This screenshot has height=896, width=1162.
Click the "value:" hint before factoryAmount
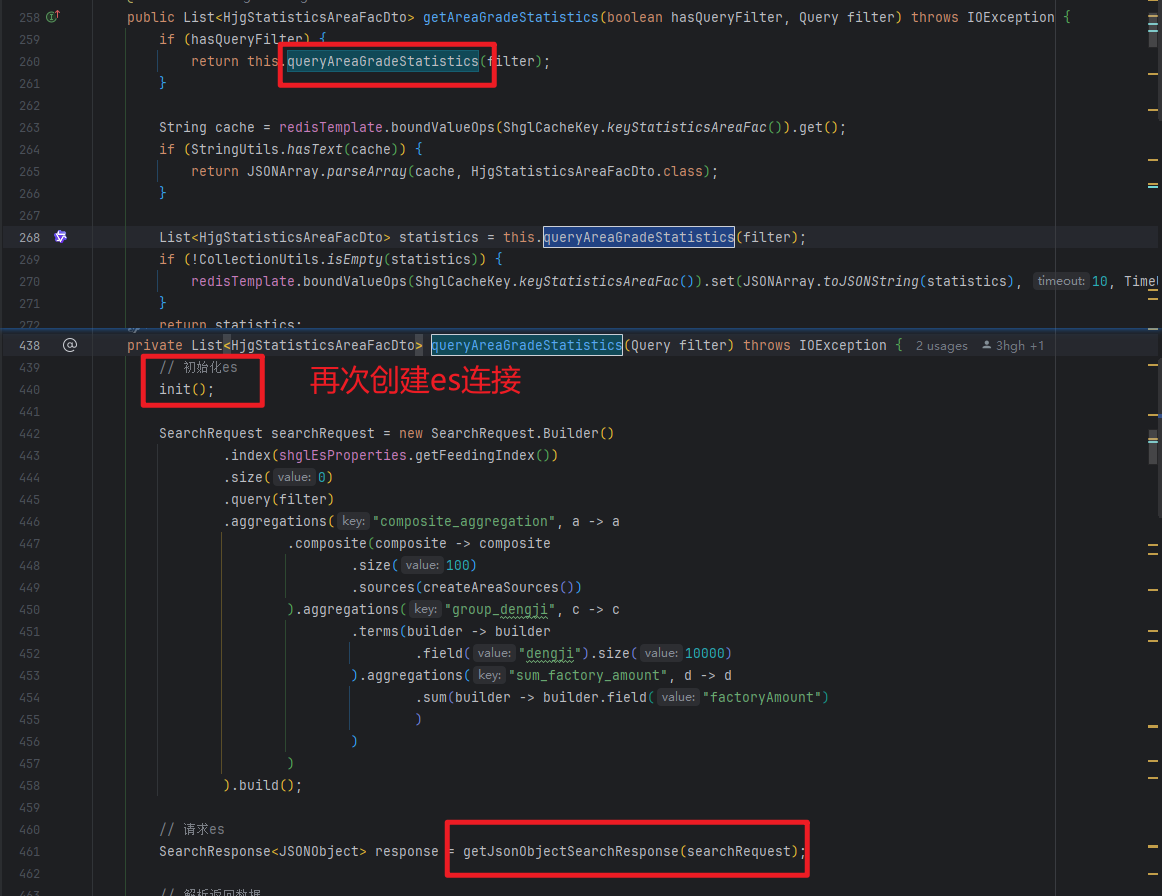tap(677, 698)
